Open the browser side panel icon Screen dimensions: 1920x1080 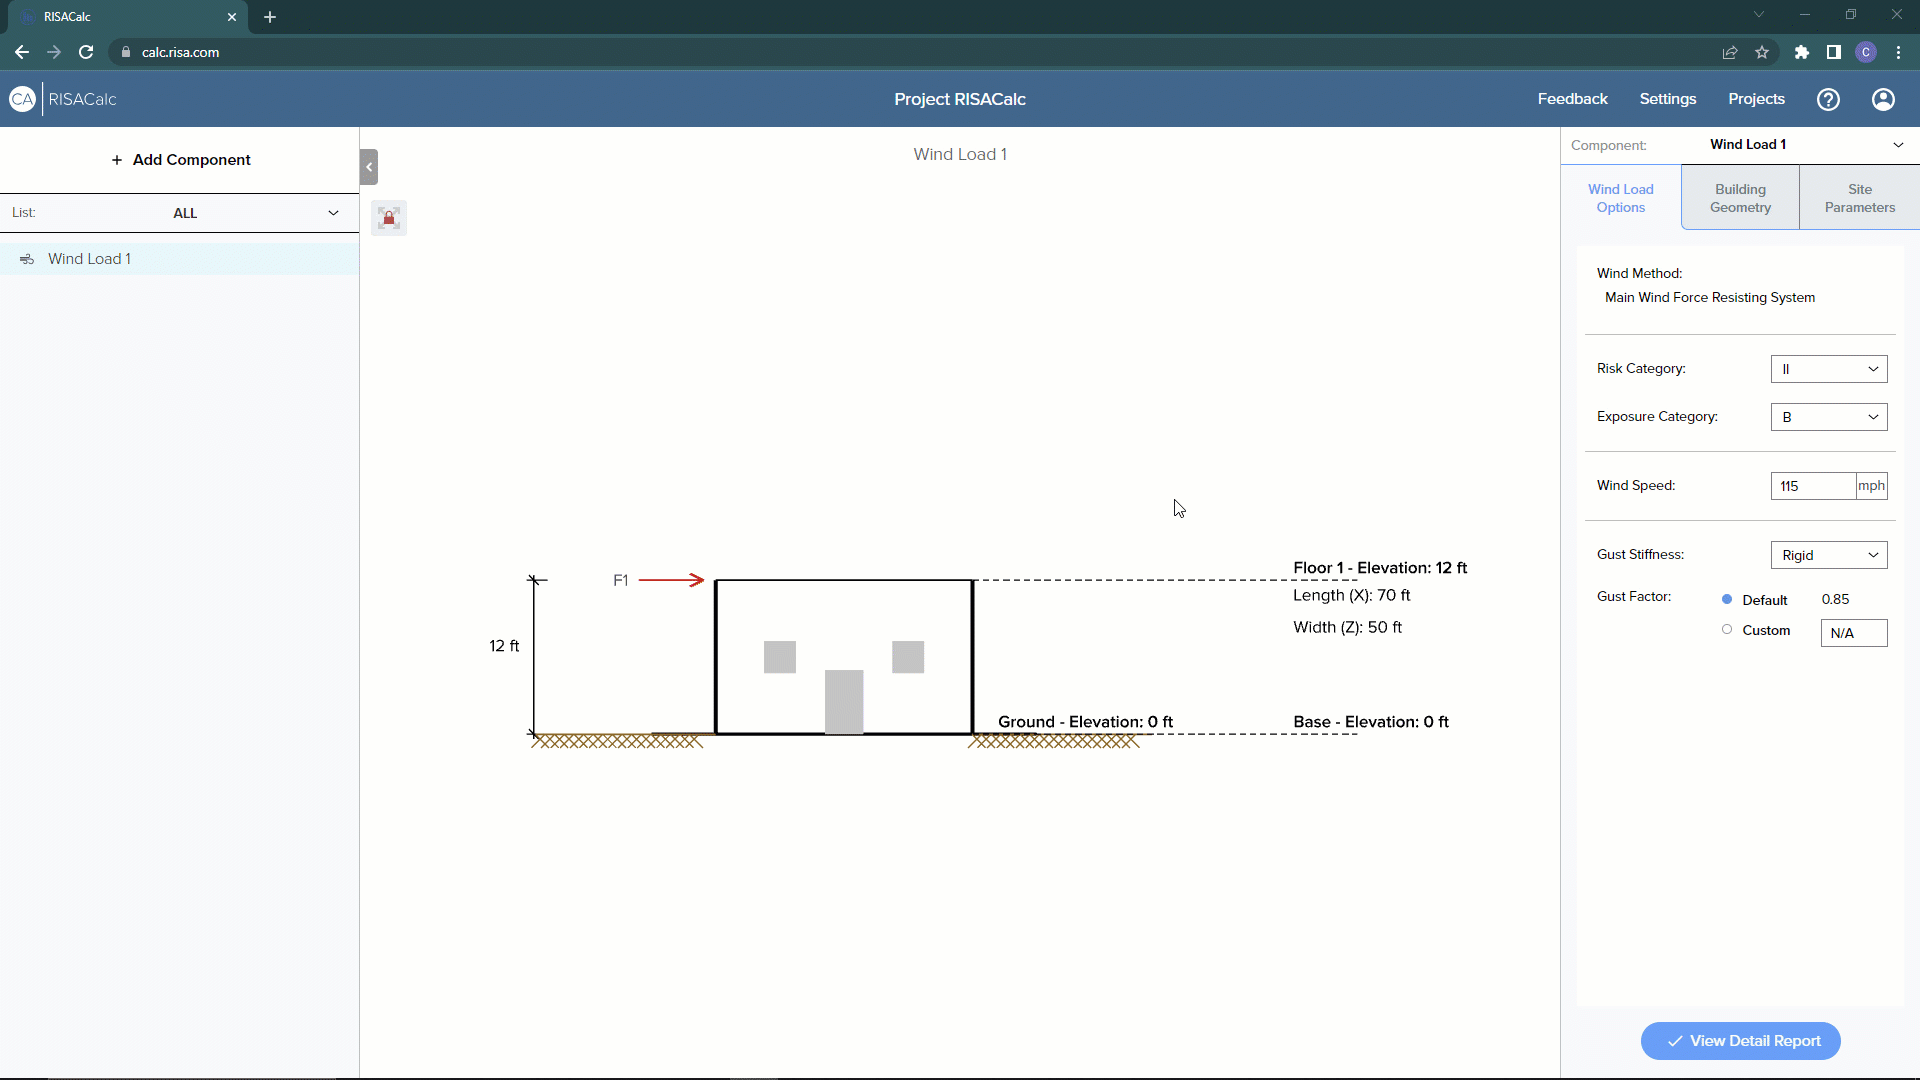[1834, 52]
